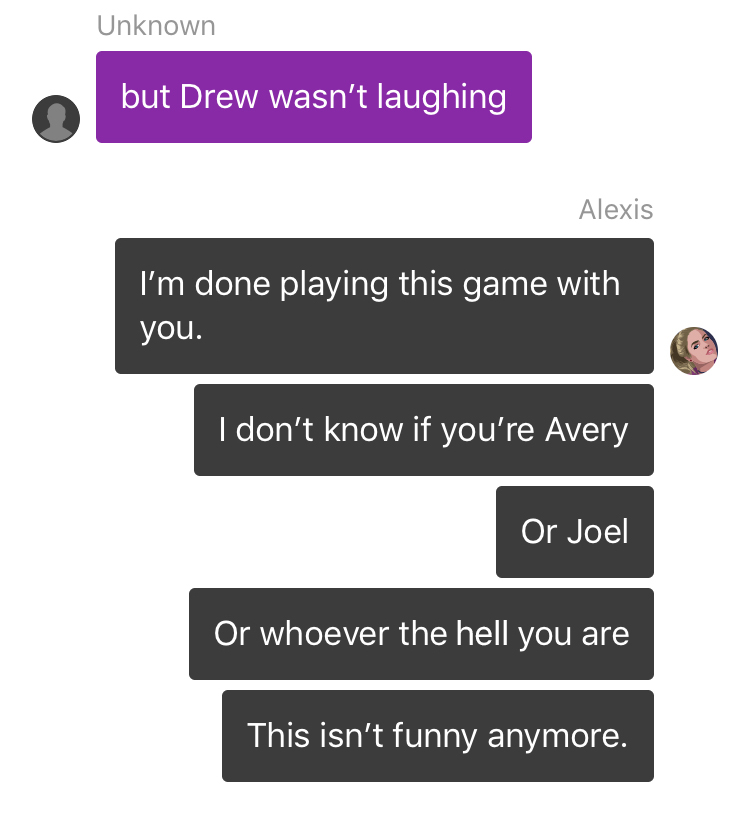Click the word "funny" in the last message
Screen dimensions: 750x830
pyautogui.click(x=435, y=736)
